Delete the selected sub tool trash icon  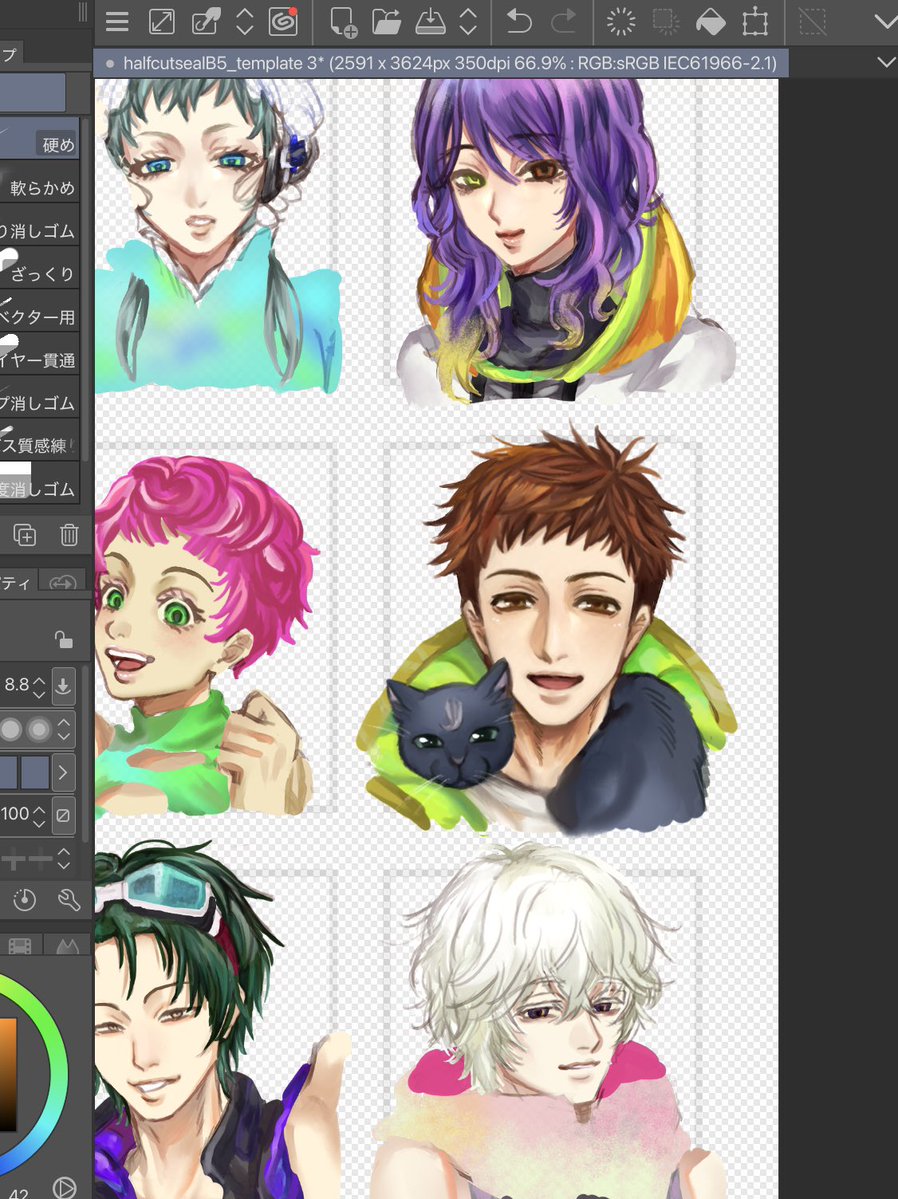point(69,535)
